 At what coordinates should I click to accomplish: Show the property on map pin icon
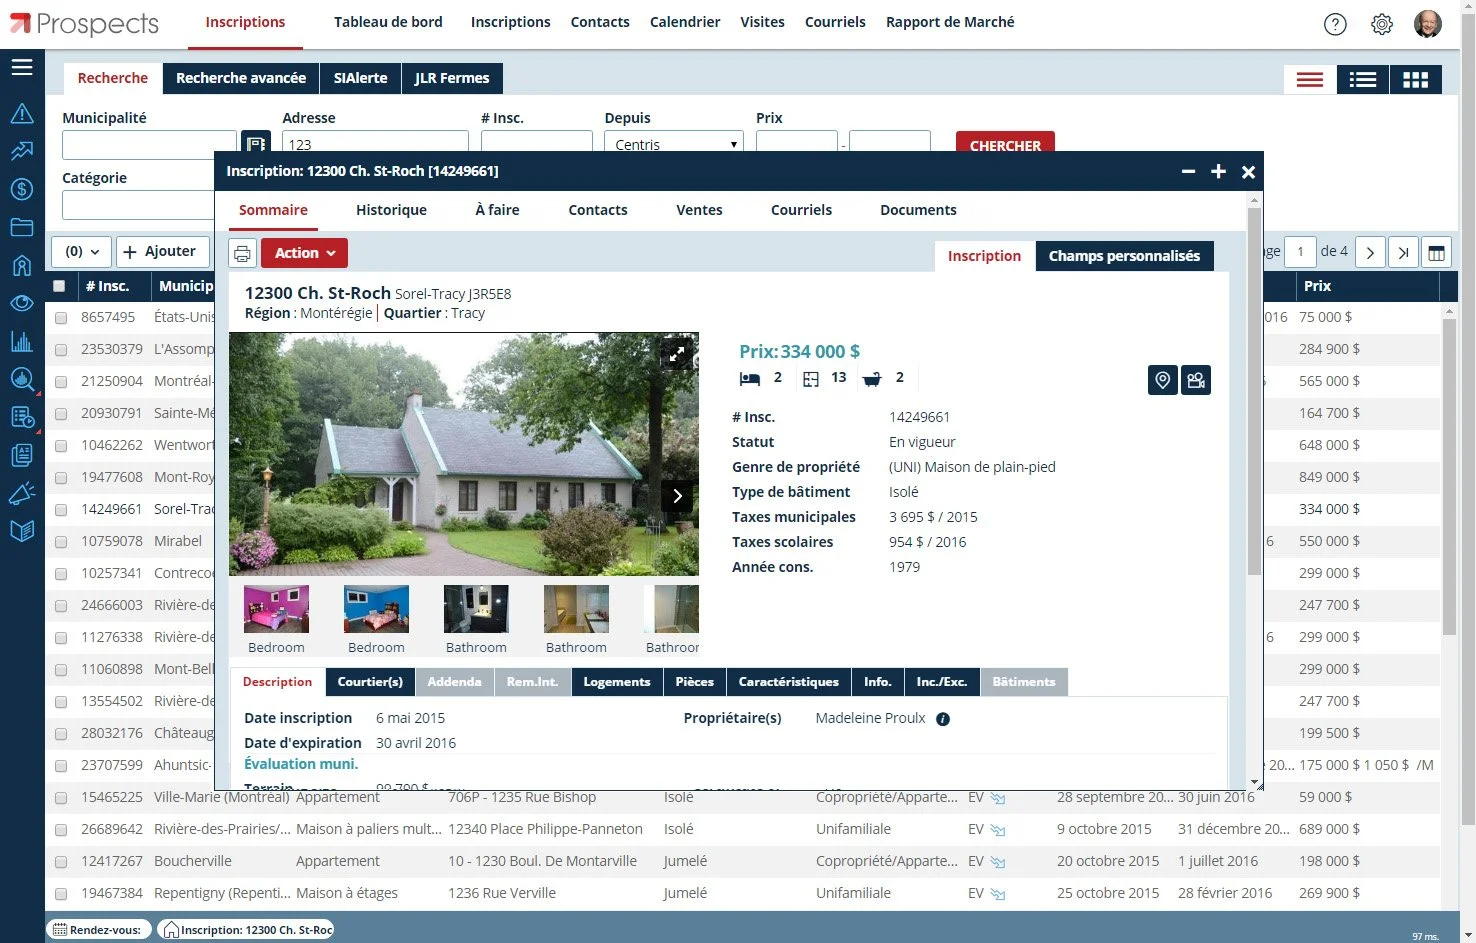pyautogui.click(x=1162, y=380)
